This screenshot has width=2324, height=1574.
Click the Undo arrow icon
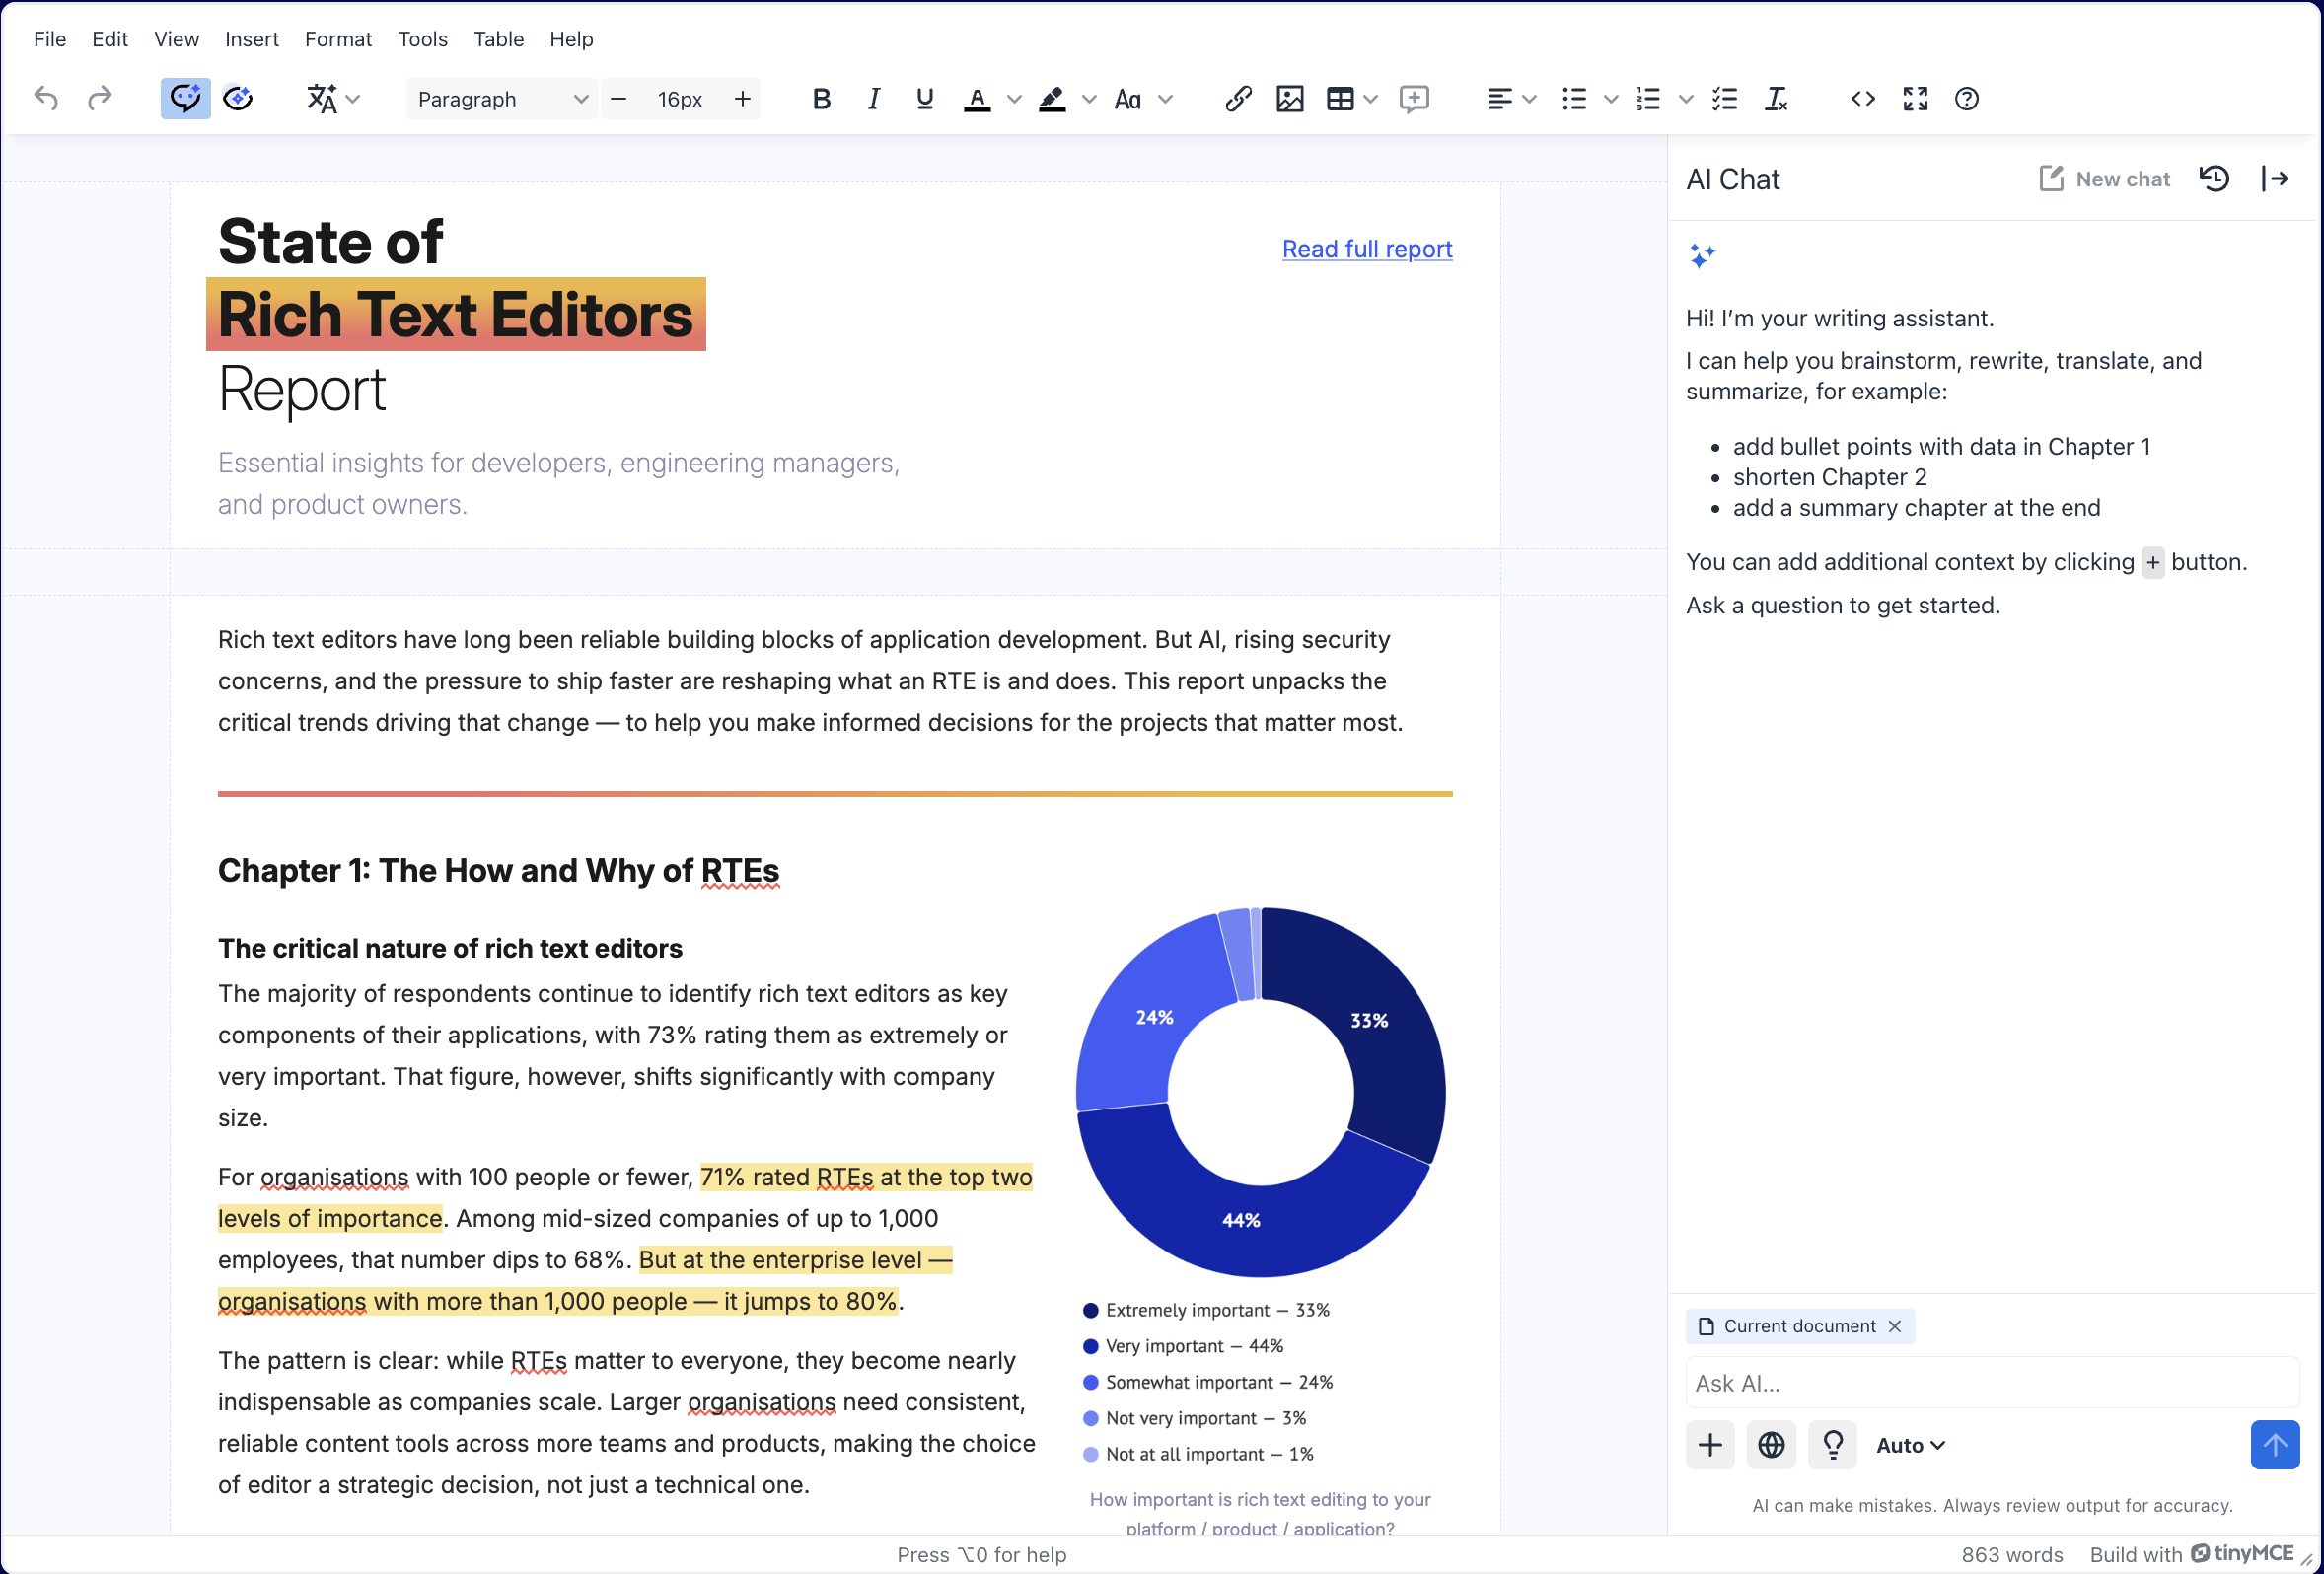[x=46, y=98]
